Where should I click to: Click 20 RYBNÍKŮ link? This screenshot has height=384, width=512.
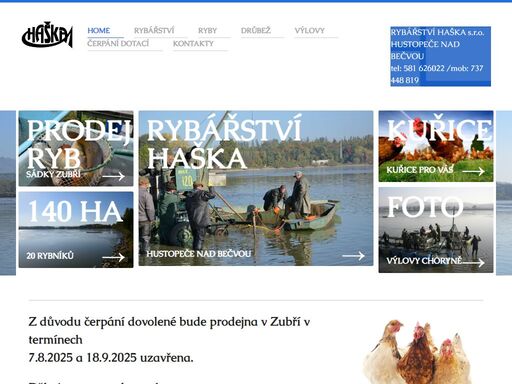[50, 256]
